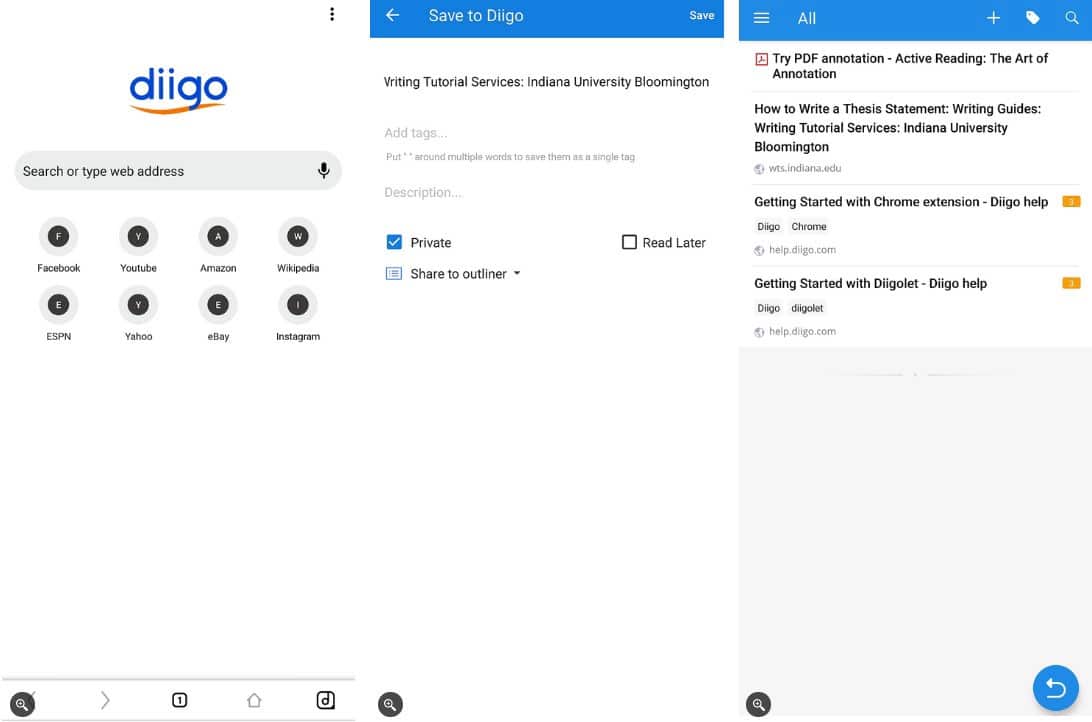This screenshot has height=722, width=1092.
Task: Tap the plus icon to add item
Action: [x=993, y=18]
